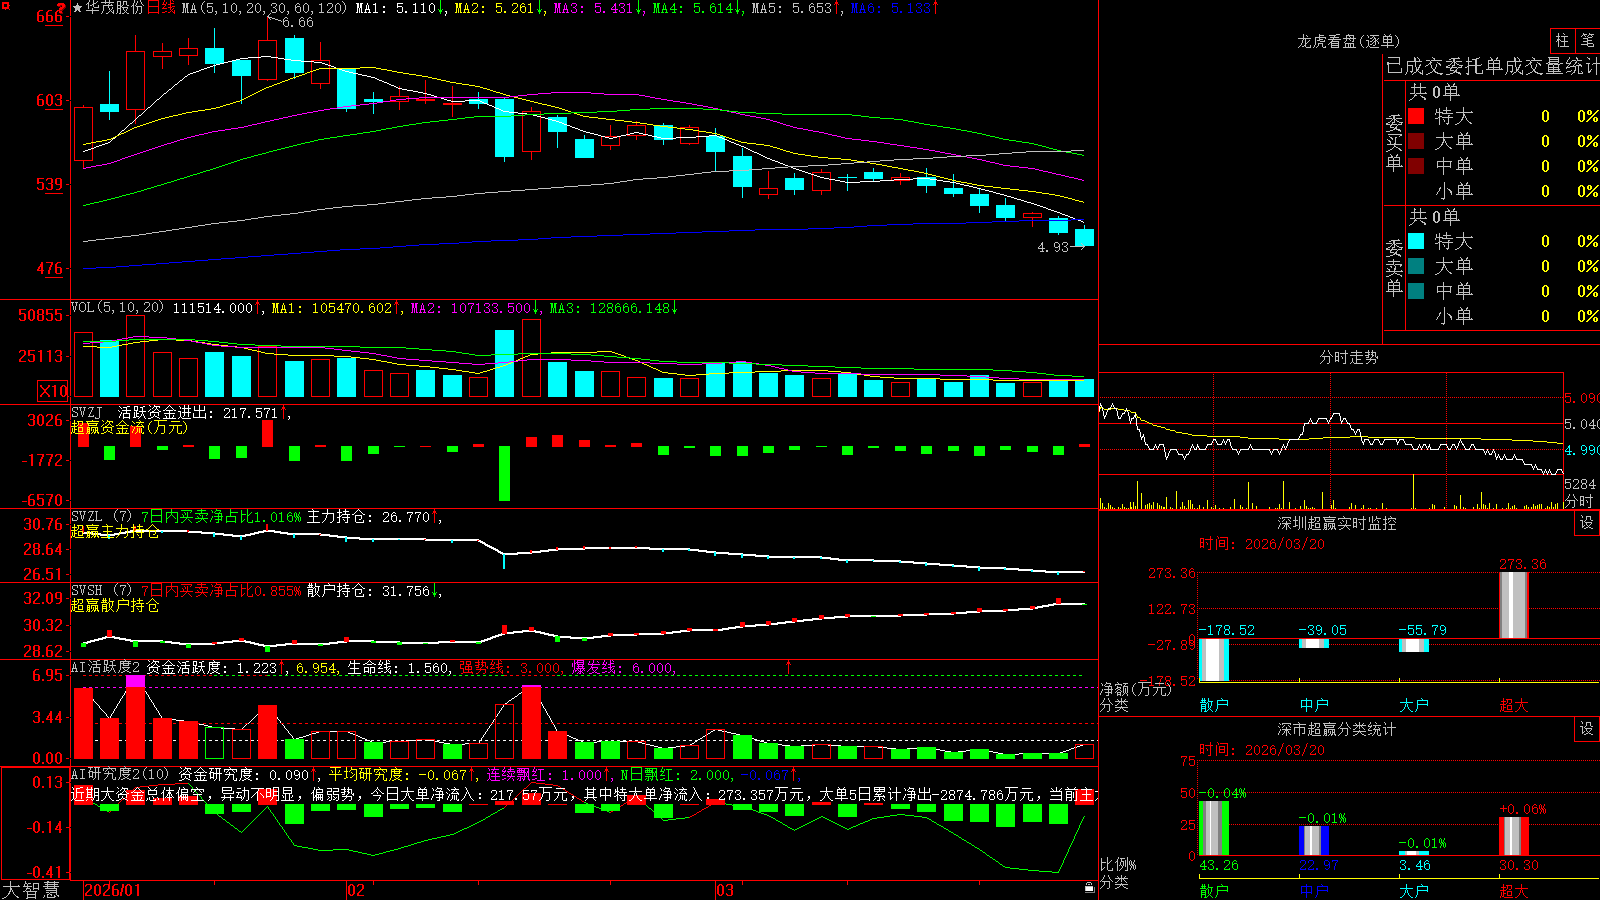Click dark red 大单 swatch under 委买单
Image resolution: width=1600 pixels, height=900 pixels.
(x=1416, y=141)
